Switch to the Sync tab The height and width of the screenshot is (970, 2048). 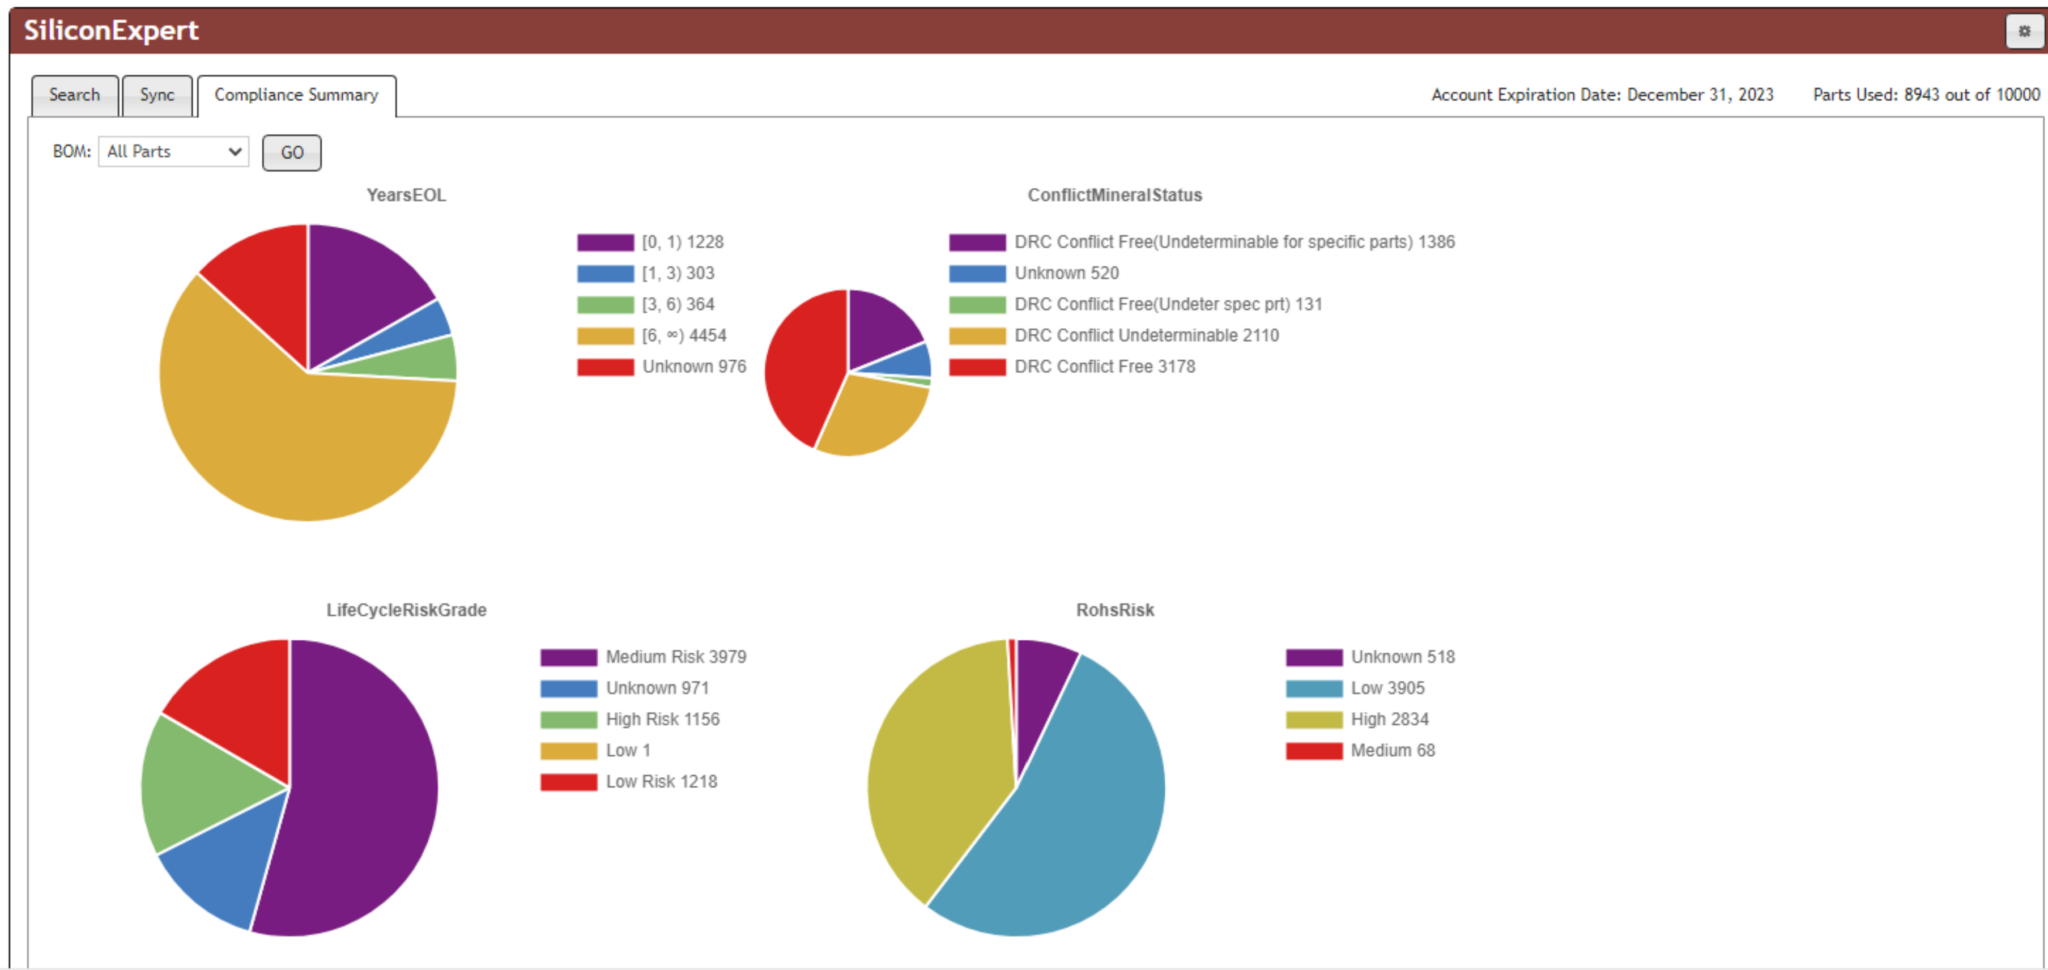pyautogui.click(x=157, y=95)
